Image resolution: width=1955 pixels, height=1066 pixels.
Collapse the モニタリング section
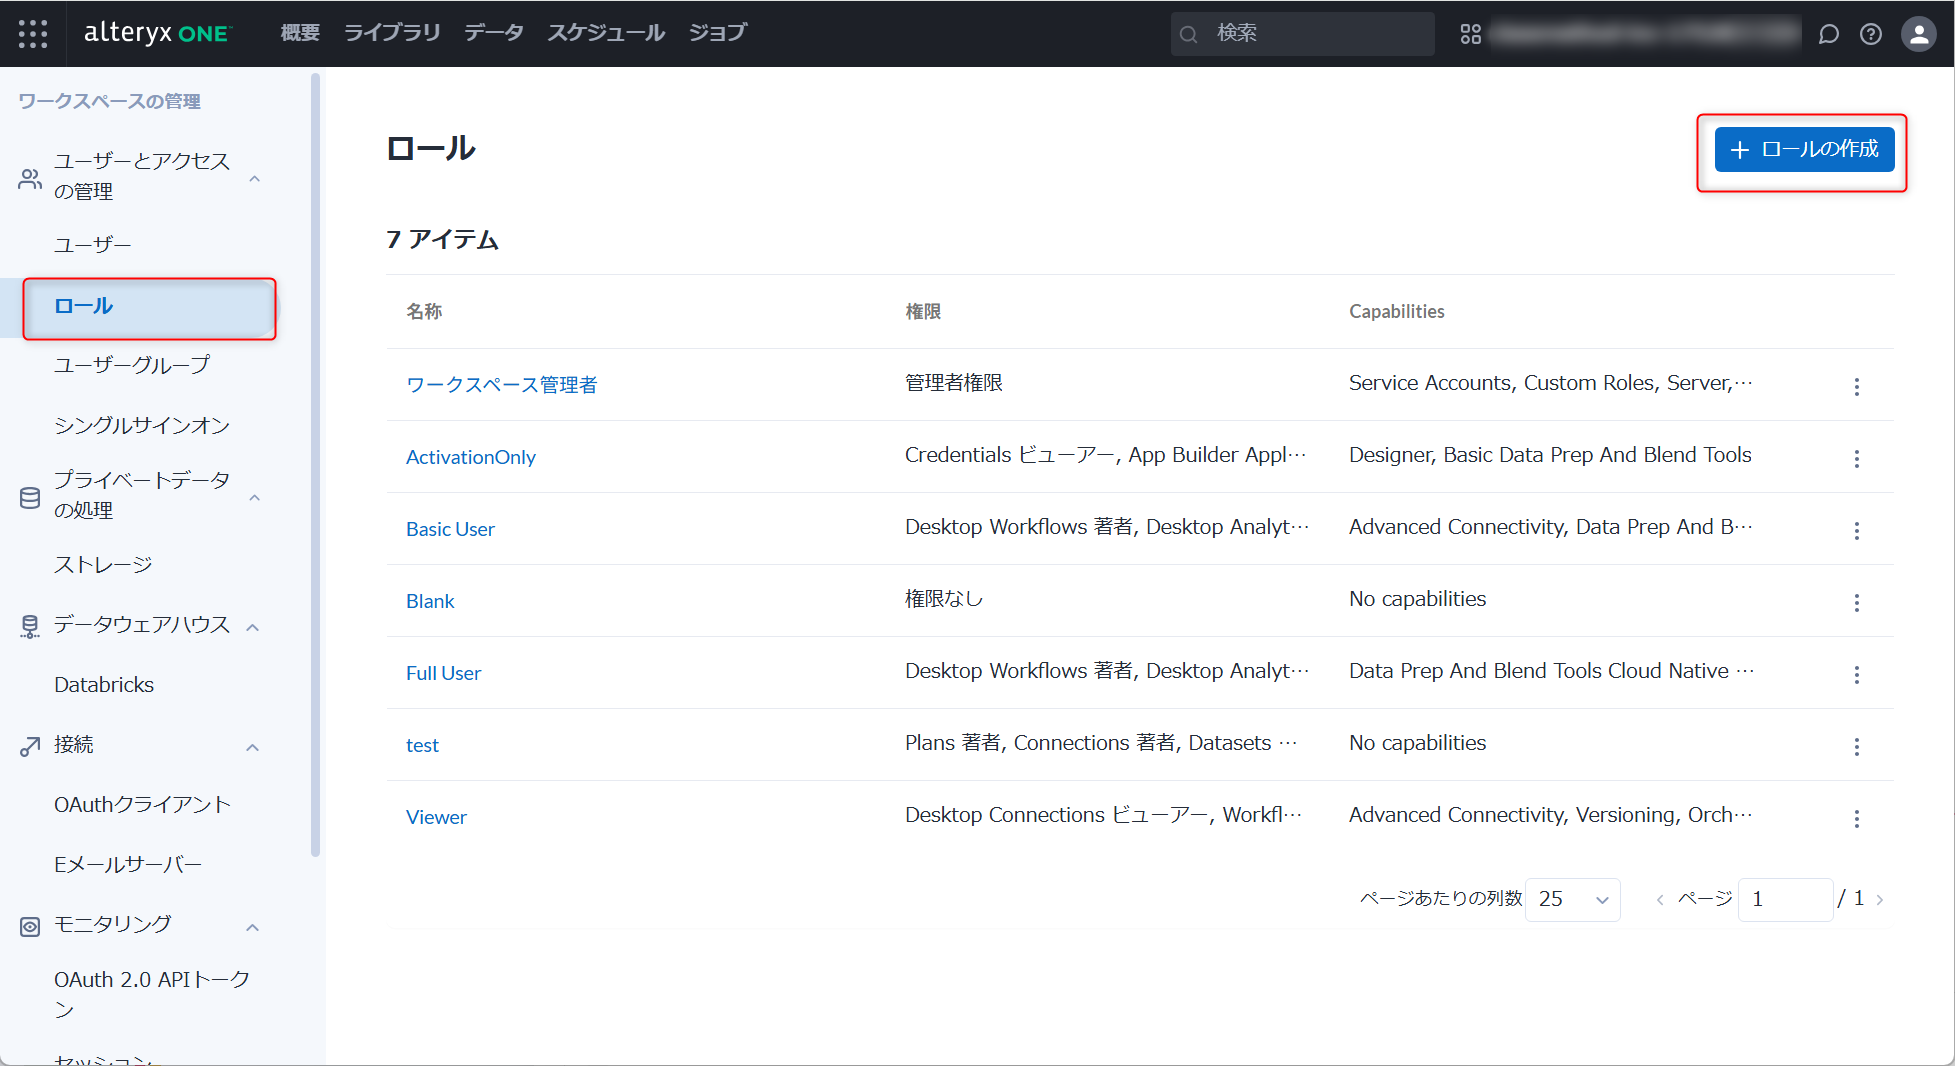253,927
